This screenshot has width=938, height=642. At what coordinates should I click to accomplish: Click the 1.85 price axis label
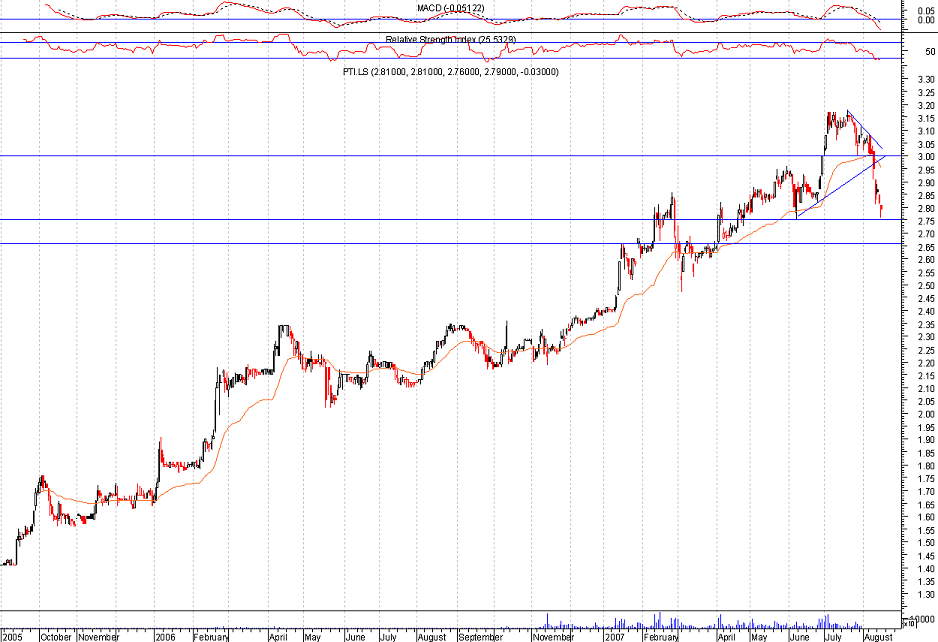pos(925,453)
